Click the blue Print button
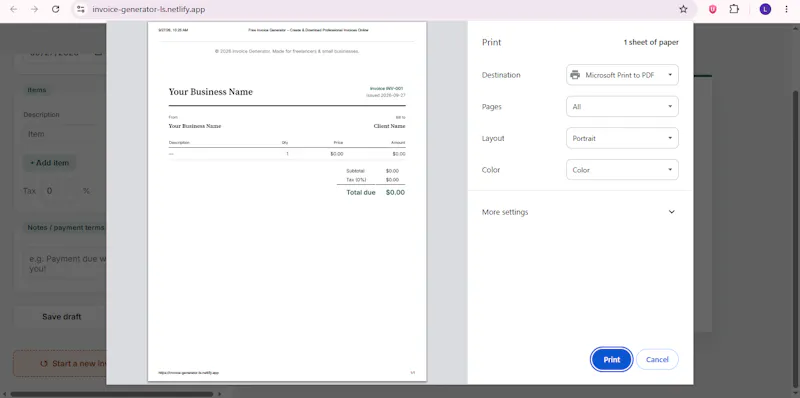800x398 pixels. tap(612, 359)
